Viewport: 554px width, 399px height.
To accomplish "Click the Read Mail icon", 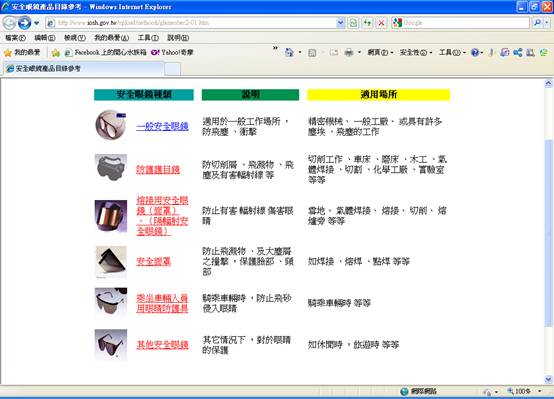I will click(334, 53).
